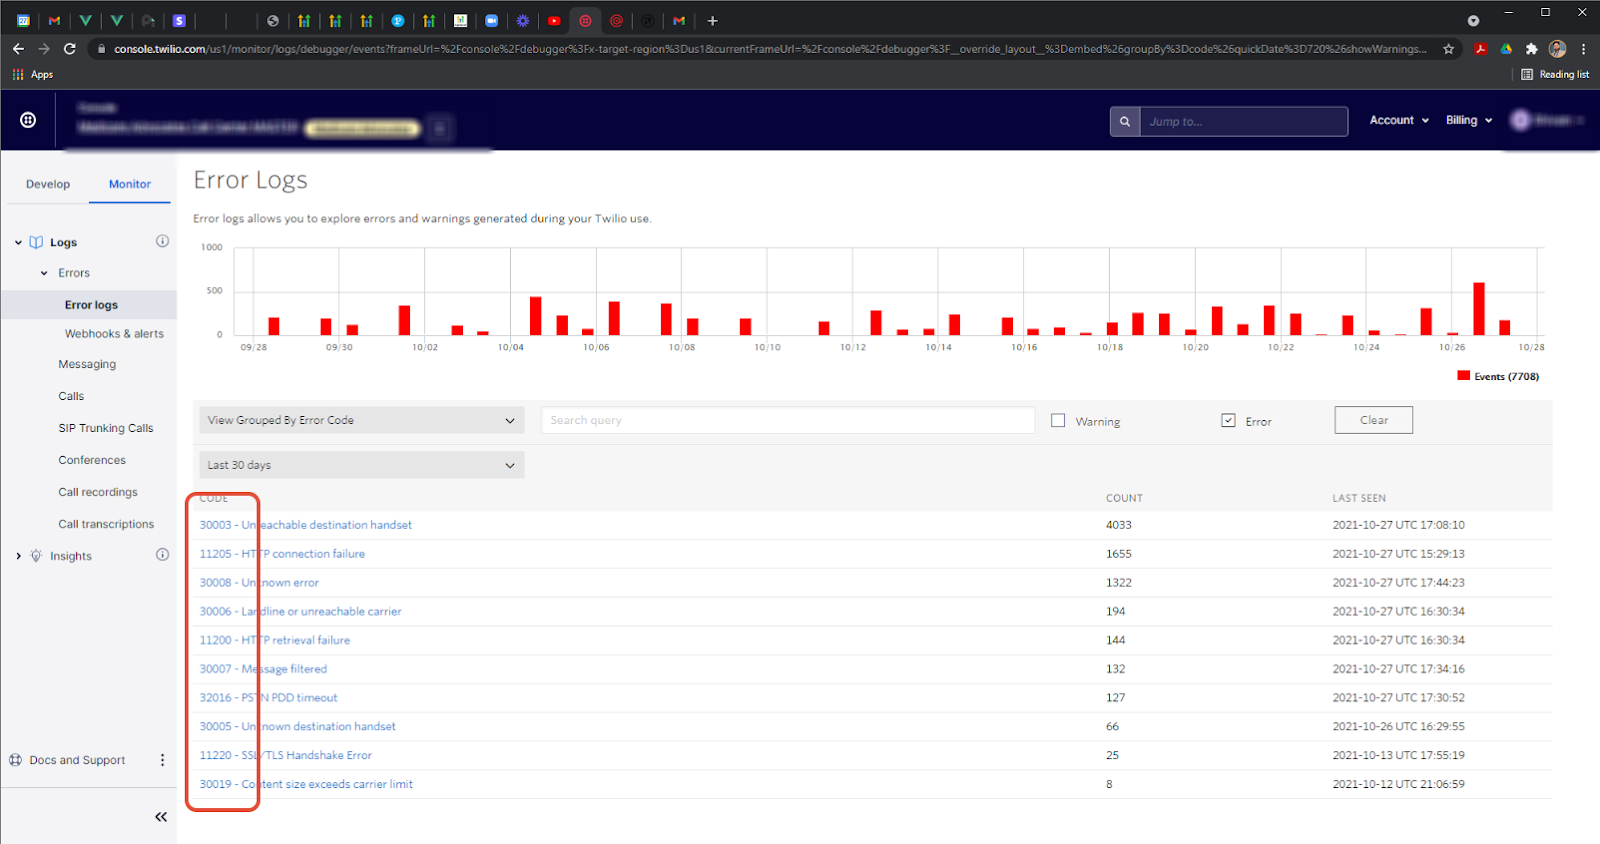Open the Account dropdown menu
The width and height of the screenshot is (1600, 844).
point(1399,120)
